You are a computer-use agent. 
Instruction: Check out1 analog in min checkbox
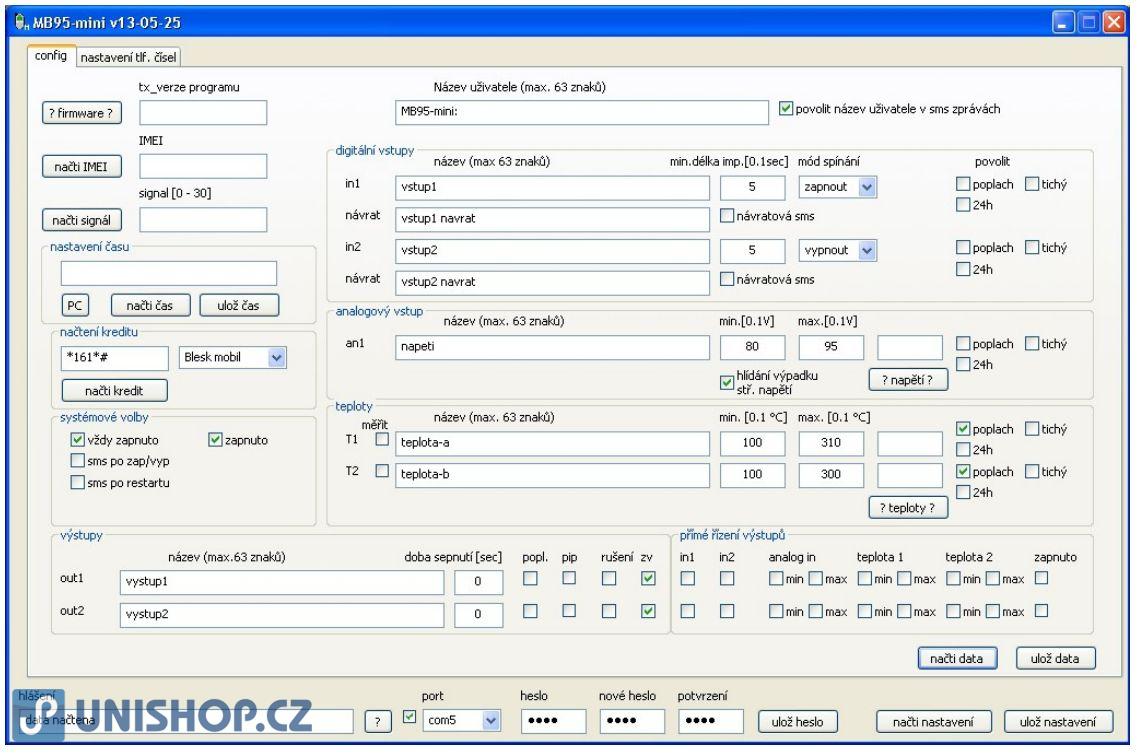(x=776, y=578)
